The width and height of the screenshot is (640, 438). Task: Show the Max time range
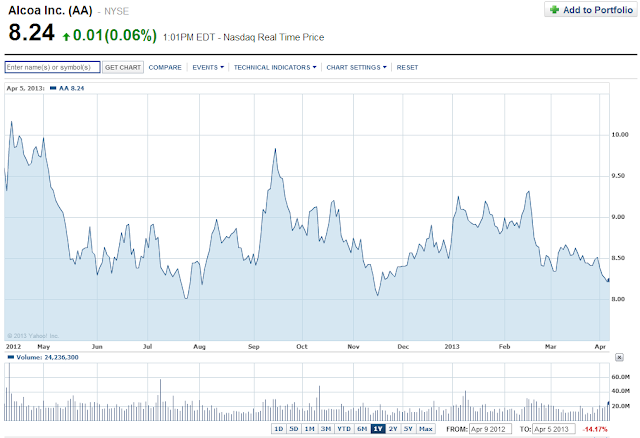[426, 429]
